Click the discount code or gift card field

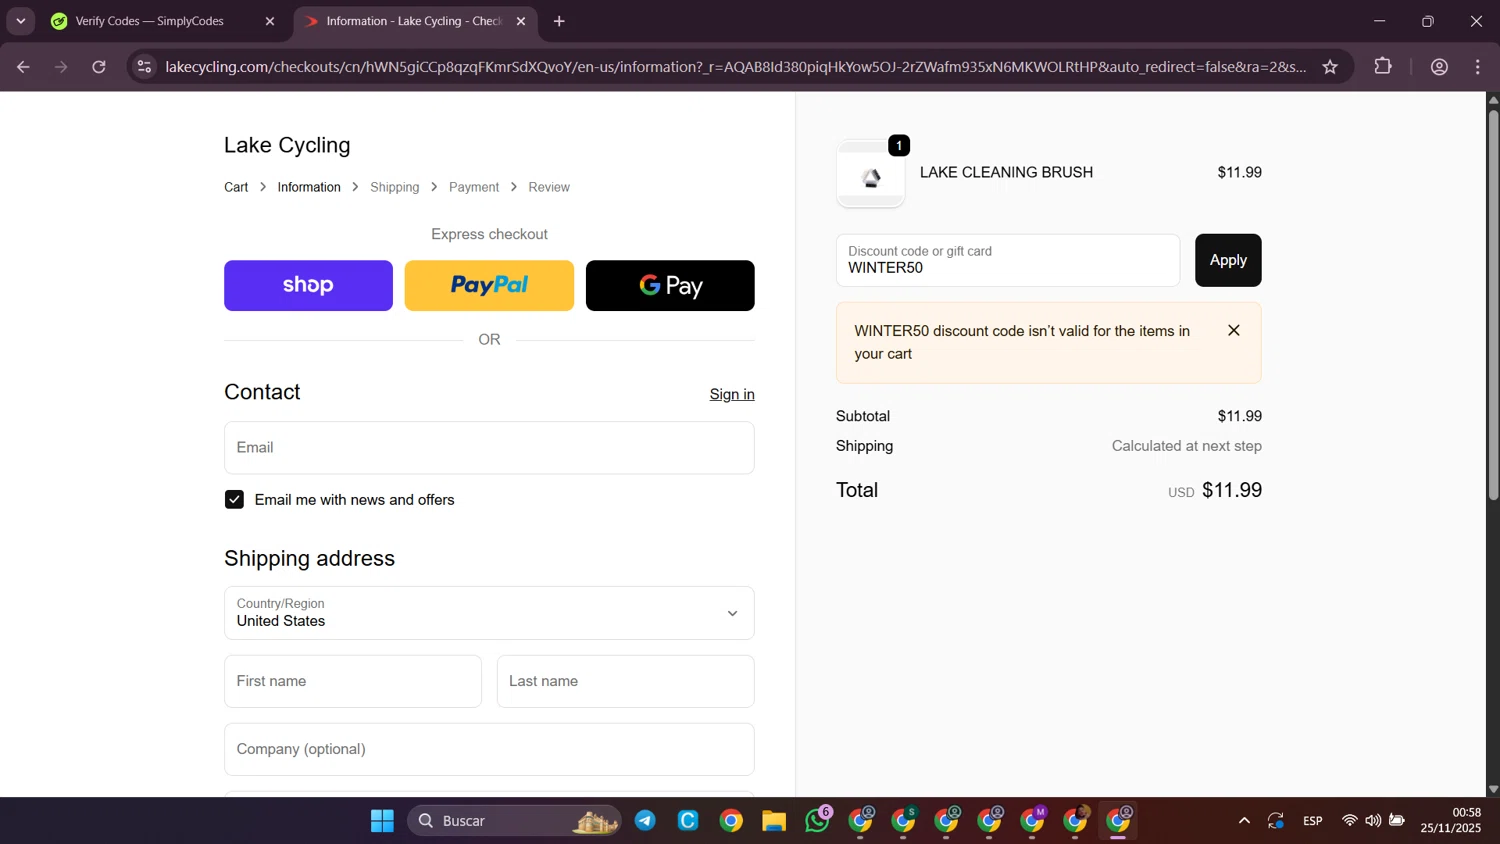pyautogui.click(x=1008, y=260)
